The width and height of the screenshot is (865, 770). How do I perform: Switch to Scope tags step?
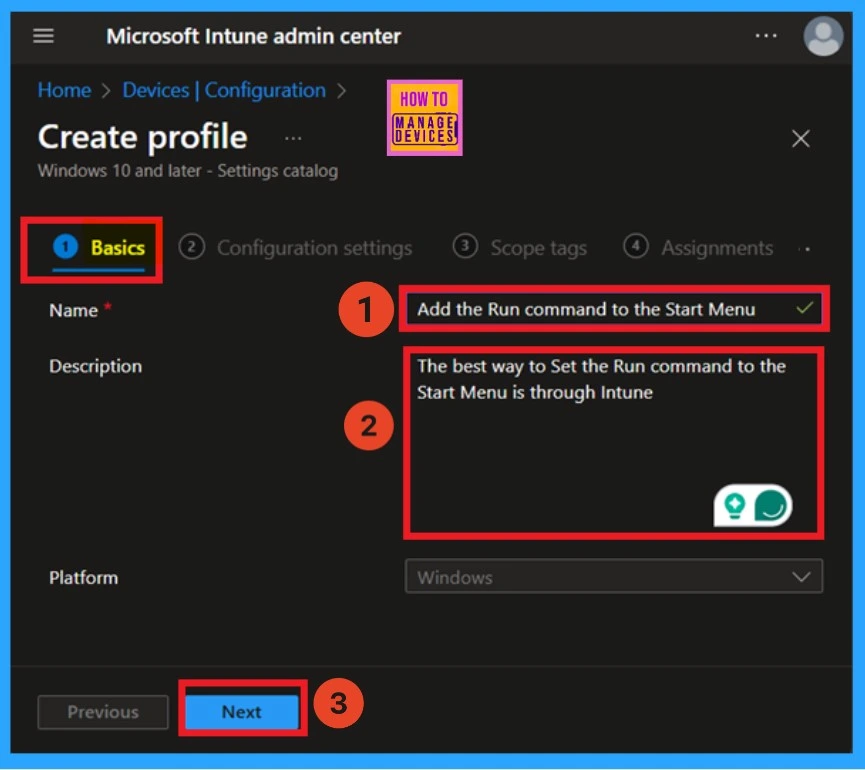point(520,248)
